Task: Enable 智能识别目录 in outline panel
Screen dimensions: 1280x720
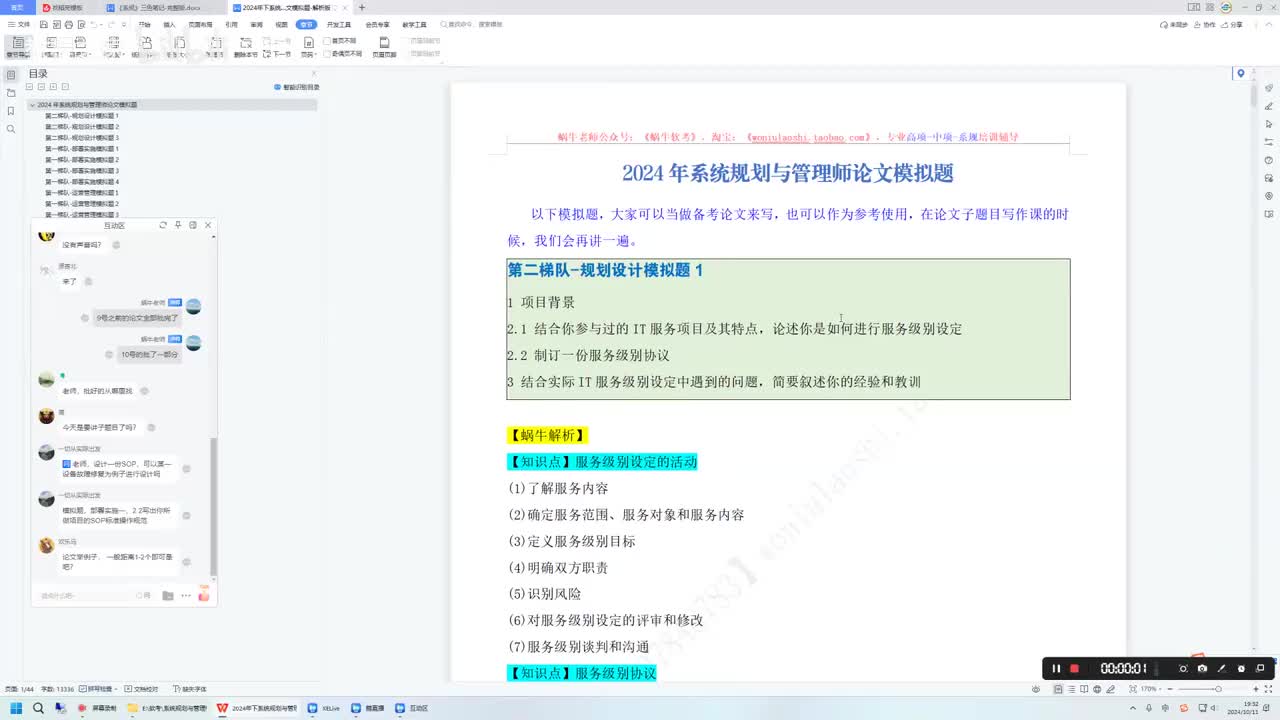Action: click(x=297, y=87)
